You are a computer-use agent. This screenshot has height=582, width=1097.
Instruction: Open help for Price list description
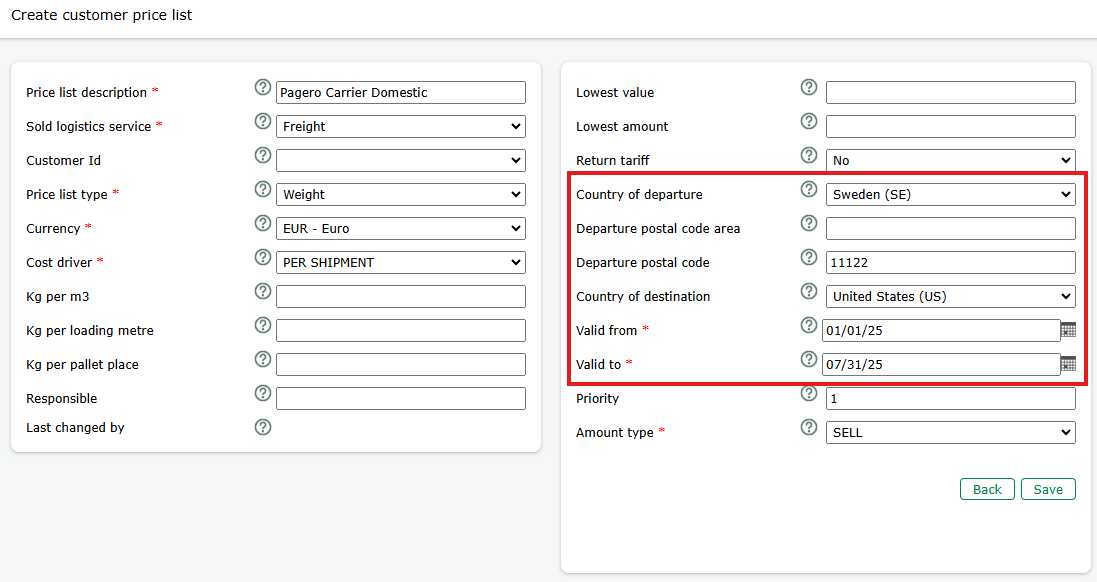[262, 89]
